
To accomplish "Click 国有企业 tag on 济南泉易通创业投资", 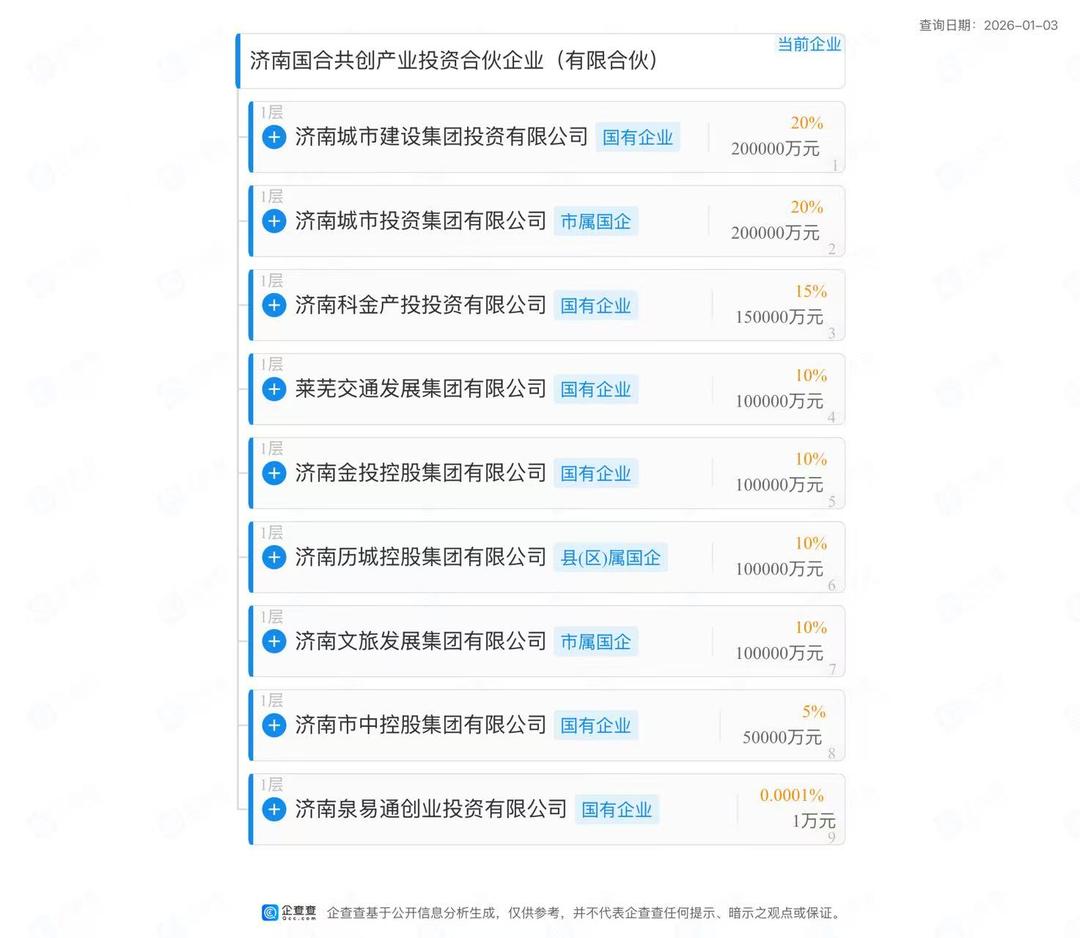I will pyautogui.click(x=617, y=810).
